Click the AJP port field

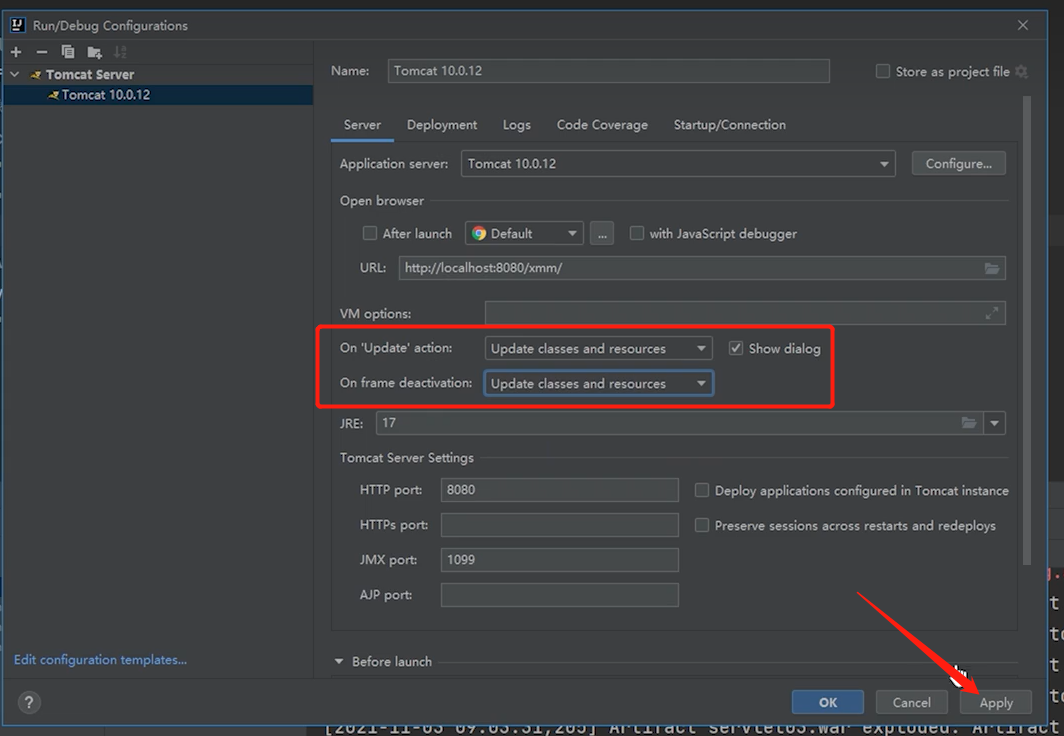point(560,595)
